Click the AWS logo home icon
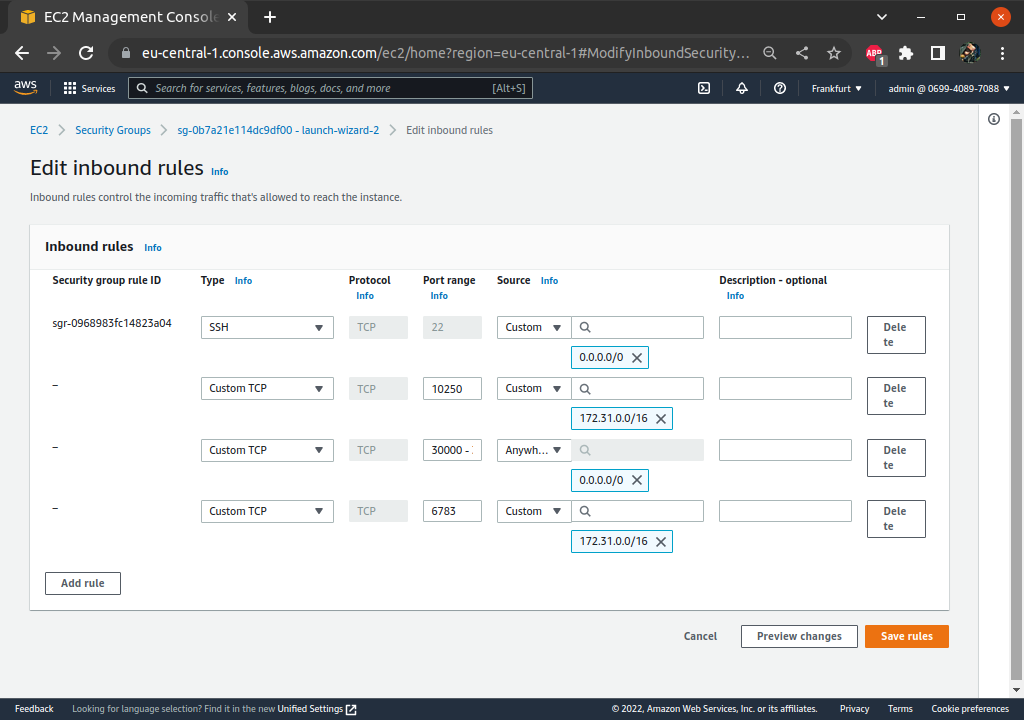 25,88
